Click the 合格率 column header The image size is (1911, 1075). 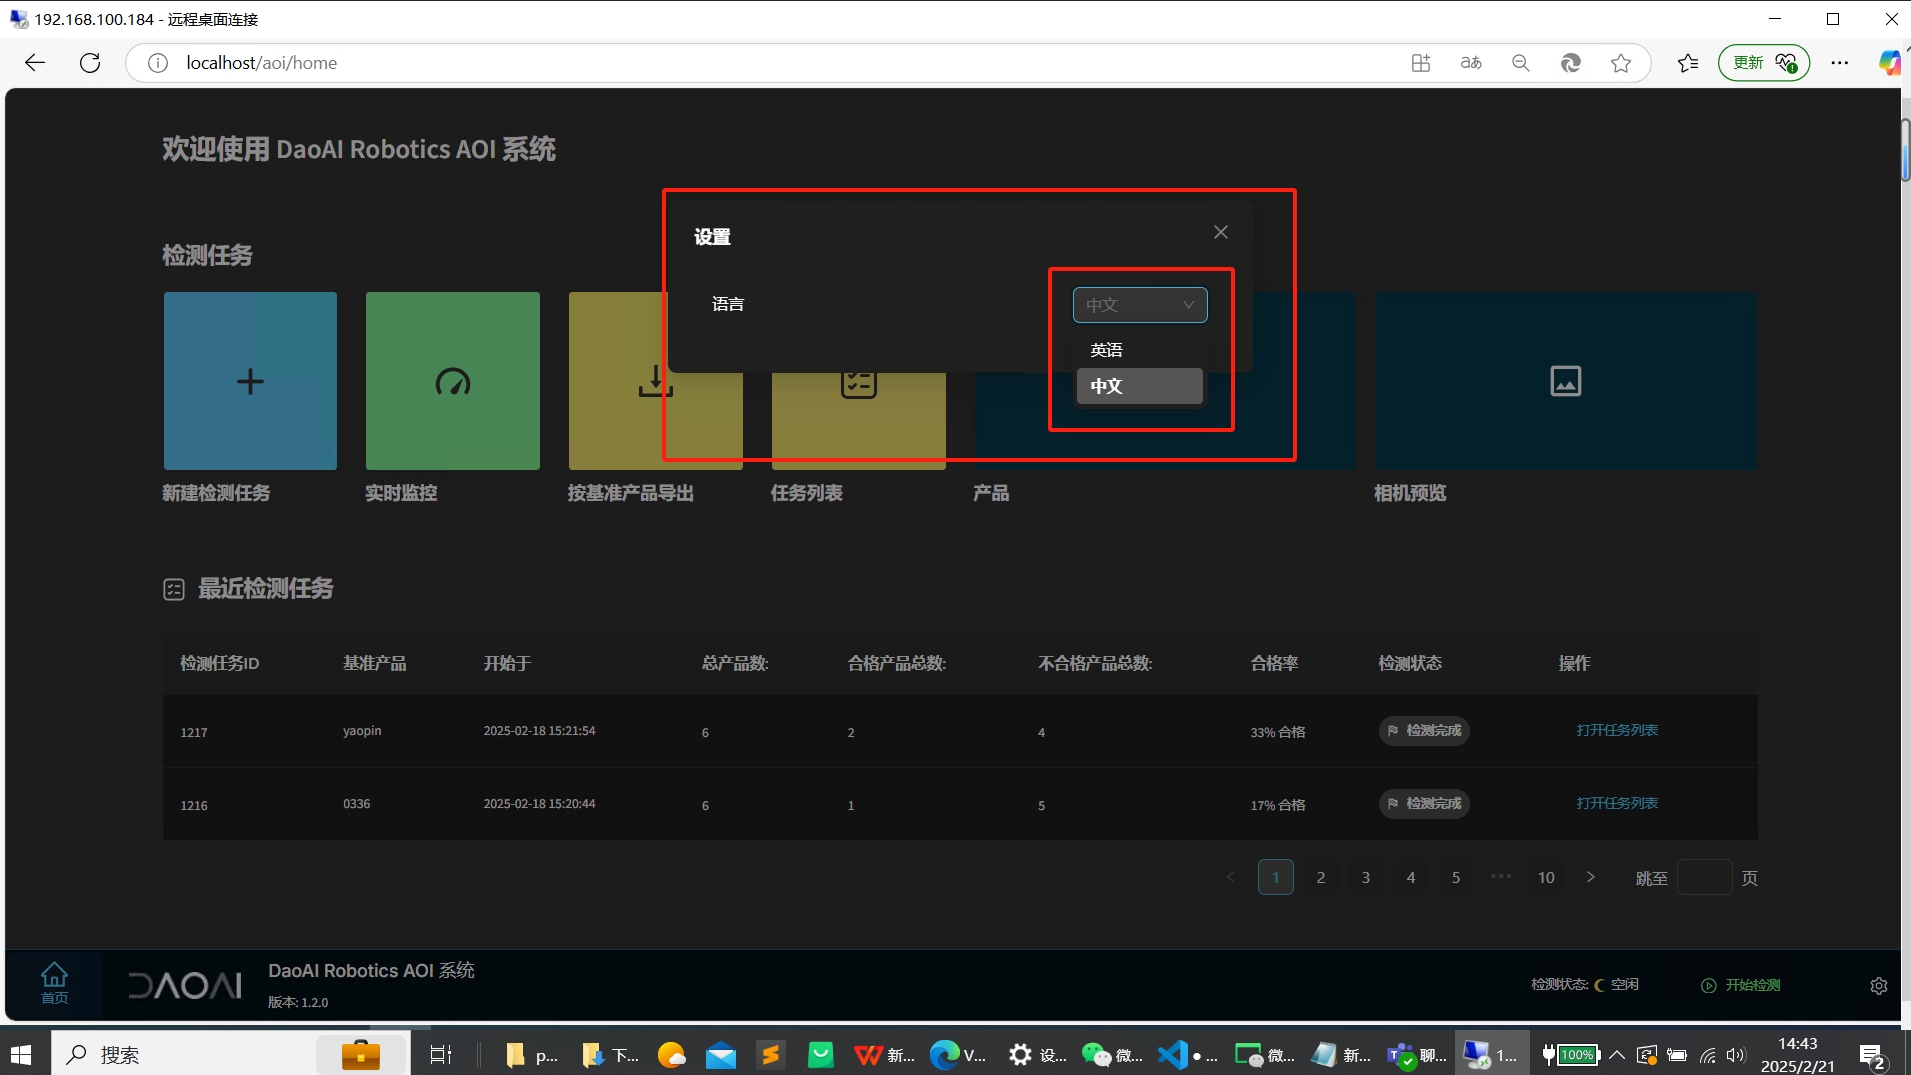coord(1274,663)
